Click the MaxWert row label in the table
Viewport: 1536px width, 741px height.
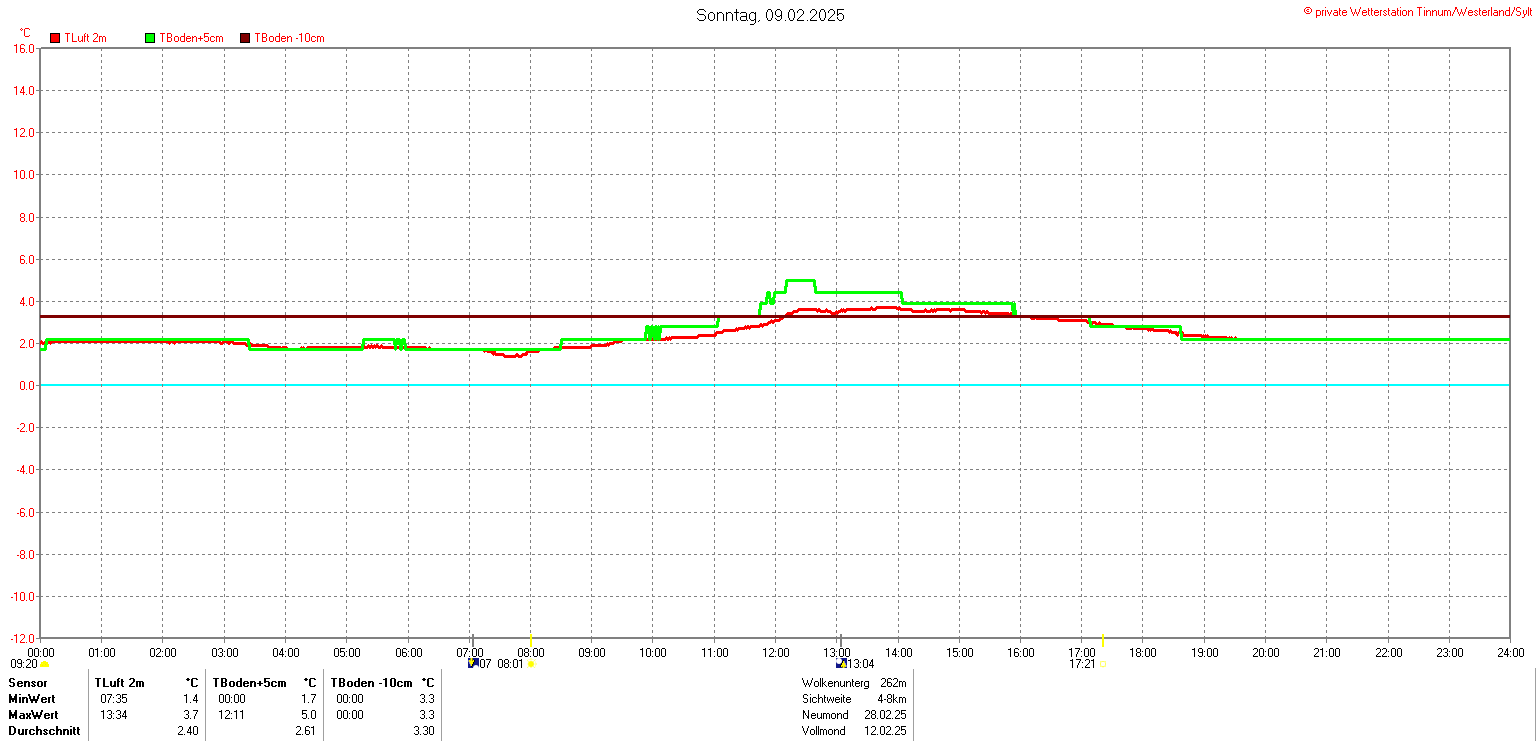click(33, 715)
